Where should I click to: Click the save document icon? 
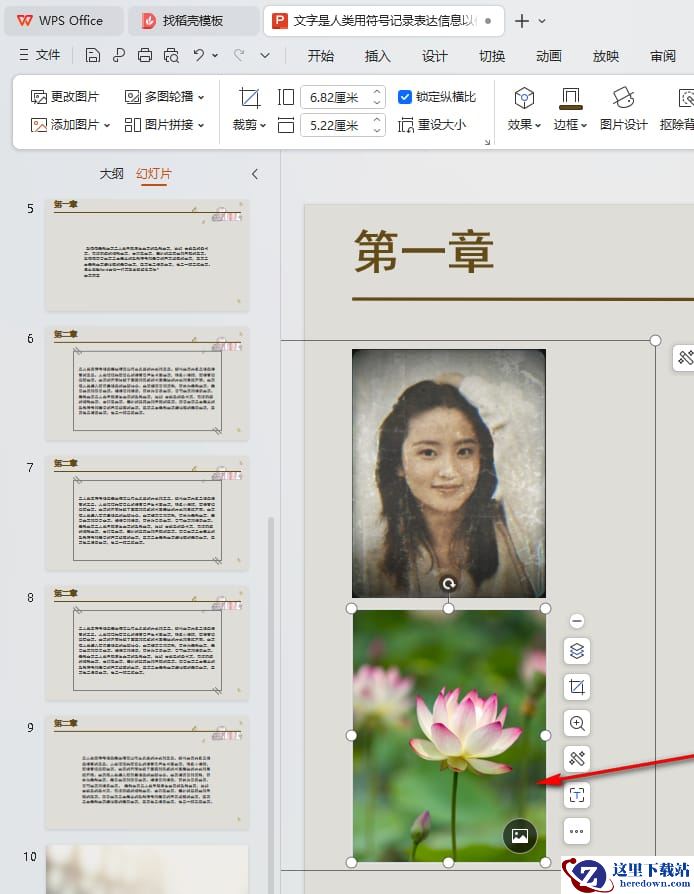(92, 55)
